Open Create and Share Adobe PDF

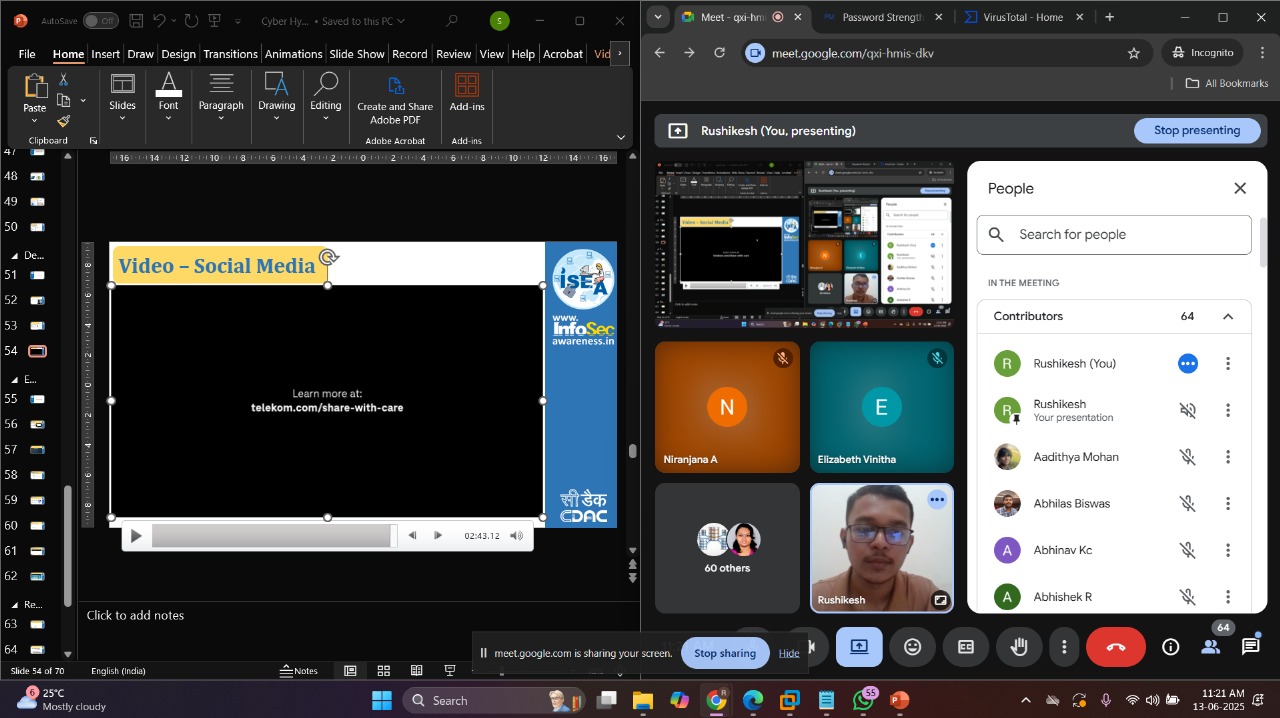395,97
